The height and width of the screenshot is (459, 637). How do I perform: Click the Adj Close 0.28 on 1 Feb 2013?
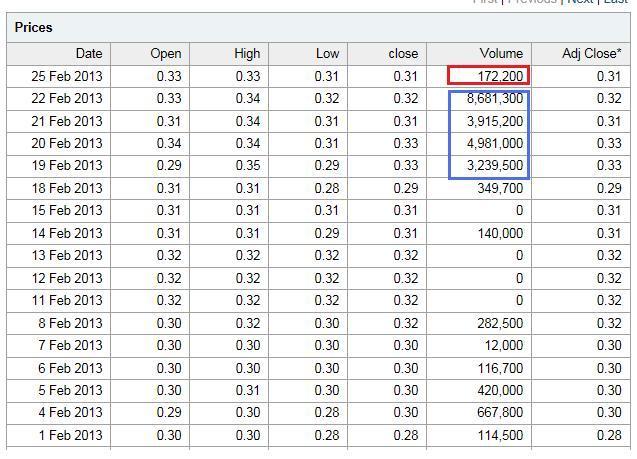coord(609,435)
